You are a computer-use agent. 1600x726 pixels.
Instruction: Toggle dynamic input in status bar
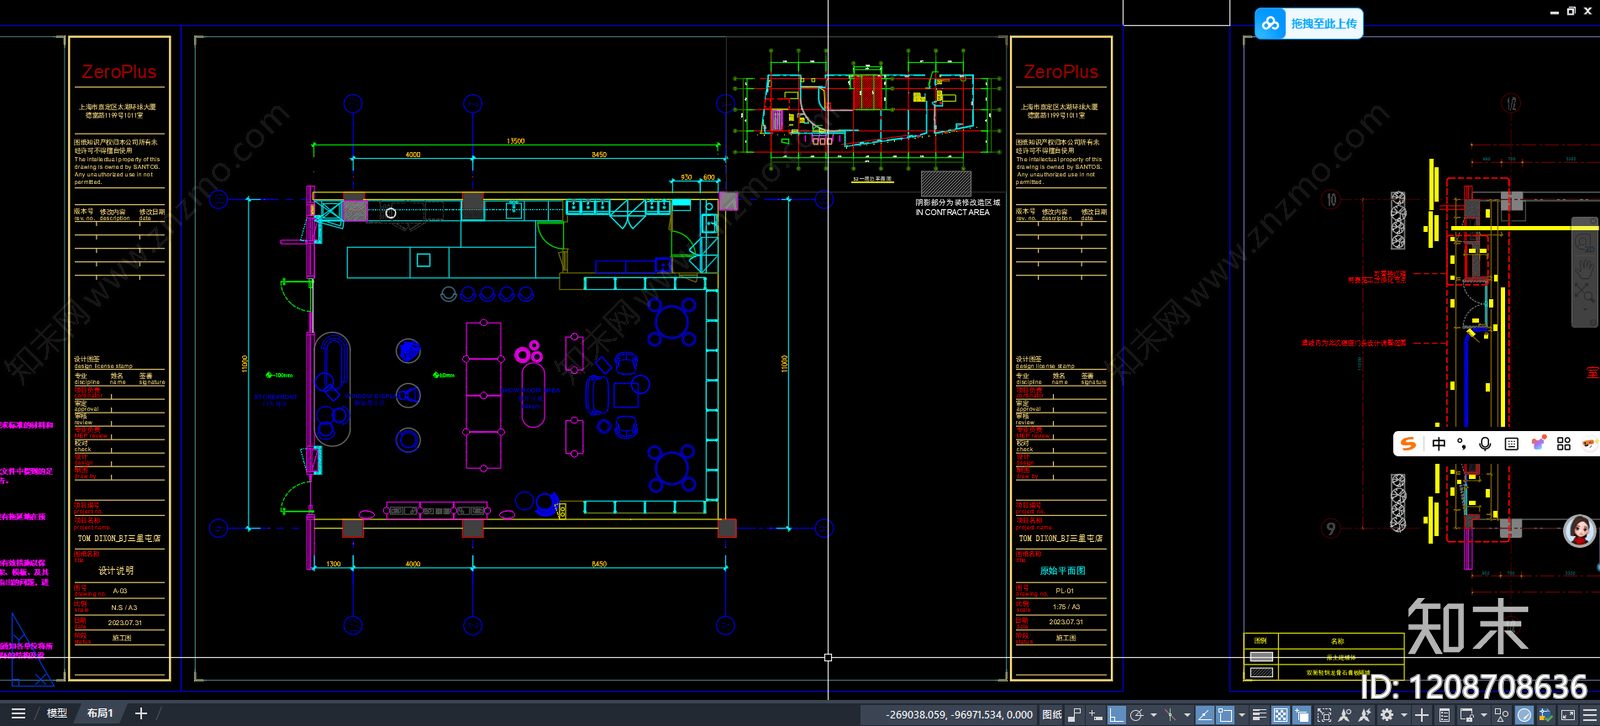point(1096,715)
